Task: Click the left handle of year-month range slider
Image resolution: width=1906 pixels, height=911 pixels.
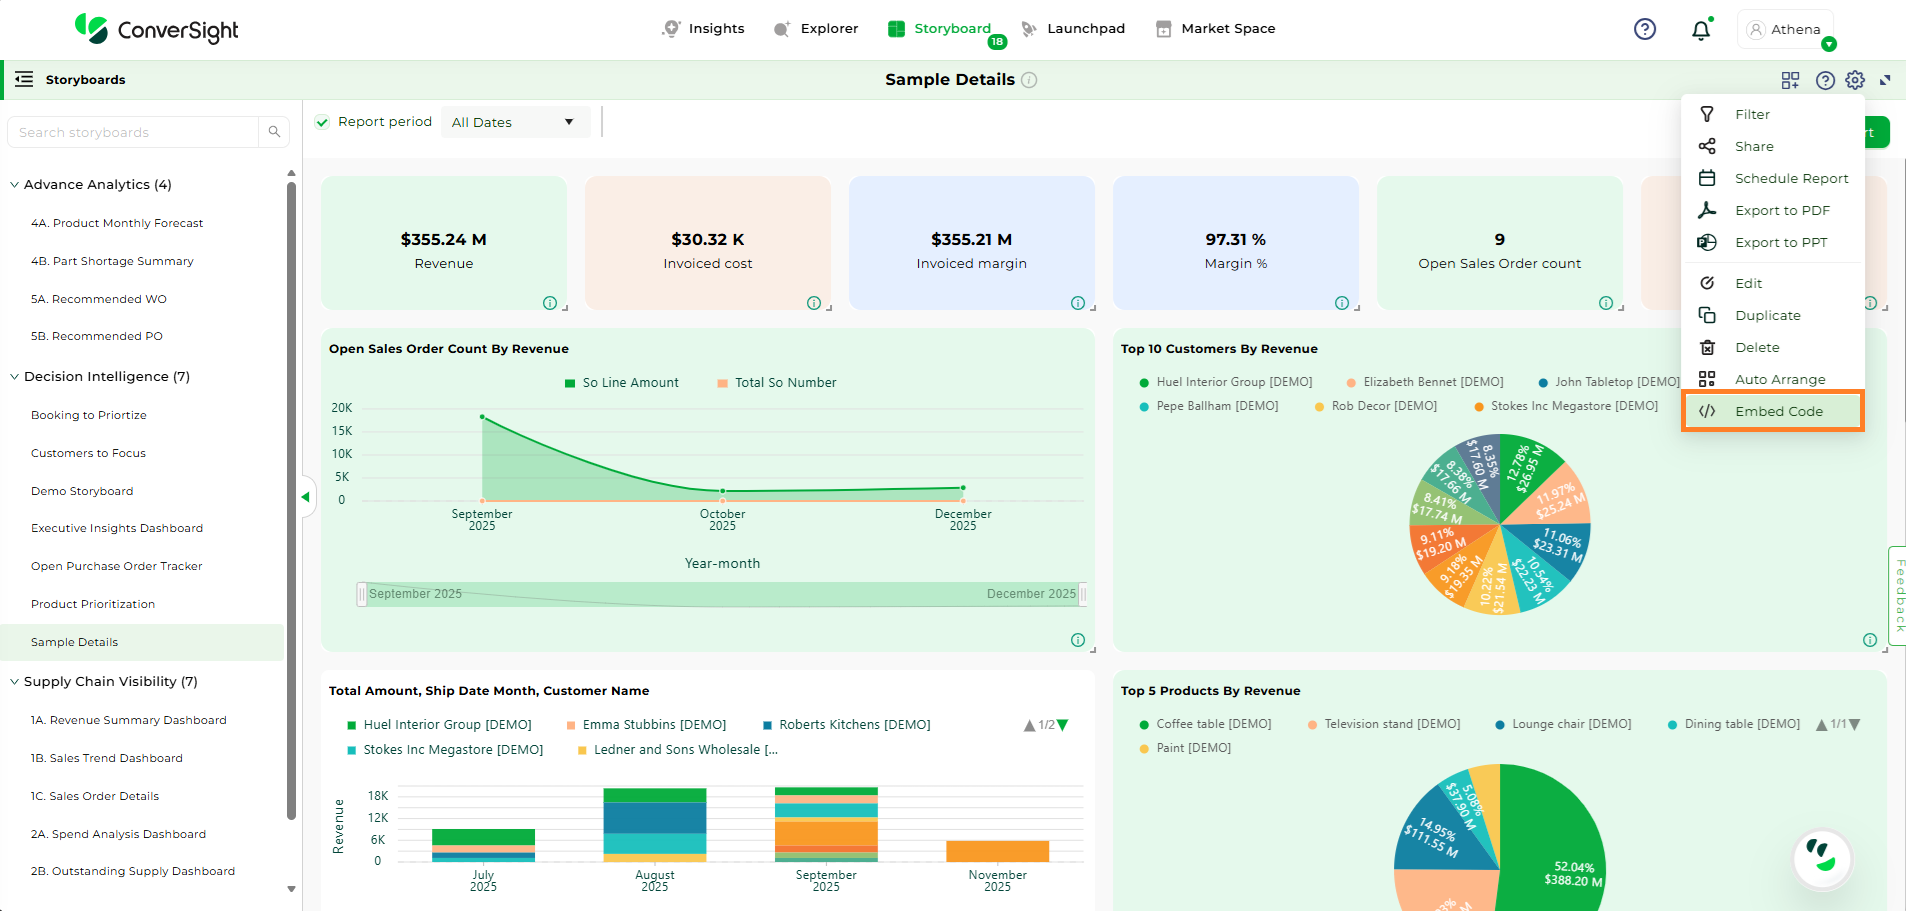Action: [362, 594]
